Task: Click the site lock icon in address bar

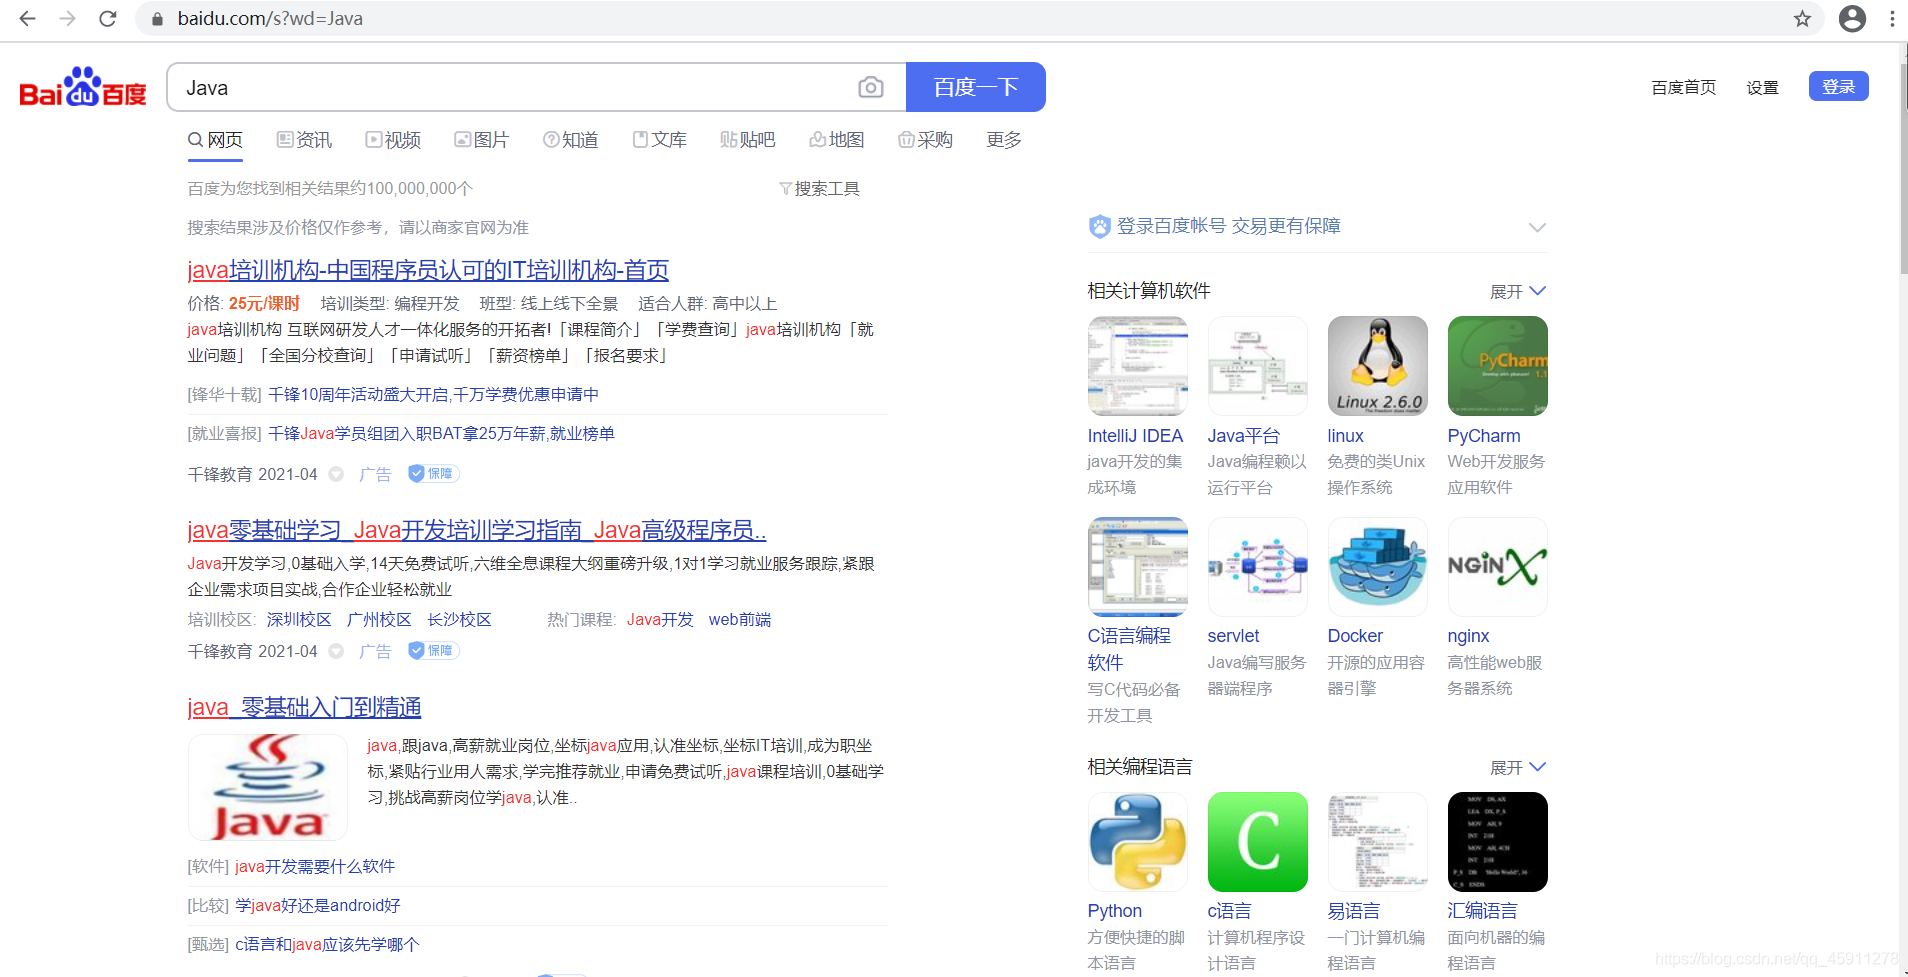Action: 157,19
